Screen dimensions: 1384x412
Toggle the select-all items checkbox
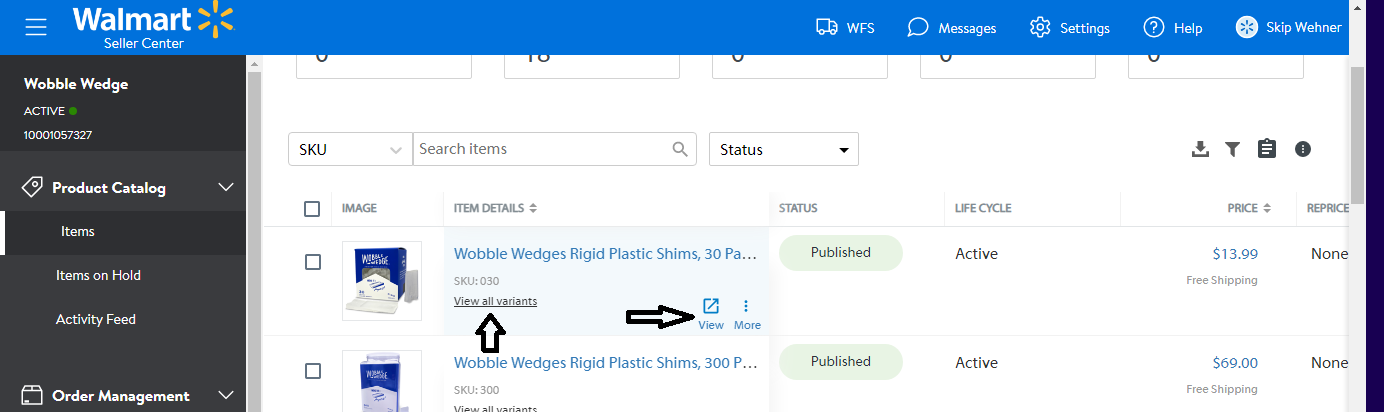[x=312, y=208]
